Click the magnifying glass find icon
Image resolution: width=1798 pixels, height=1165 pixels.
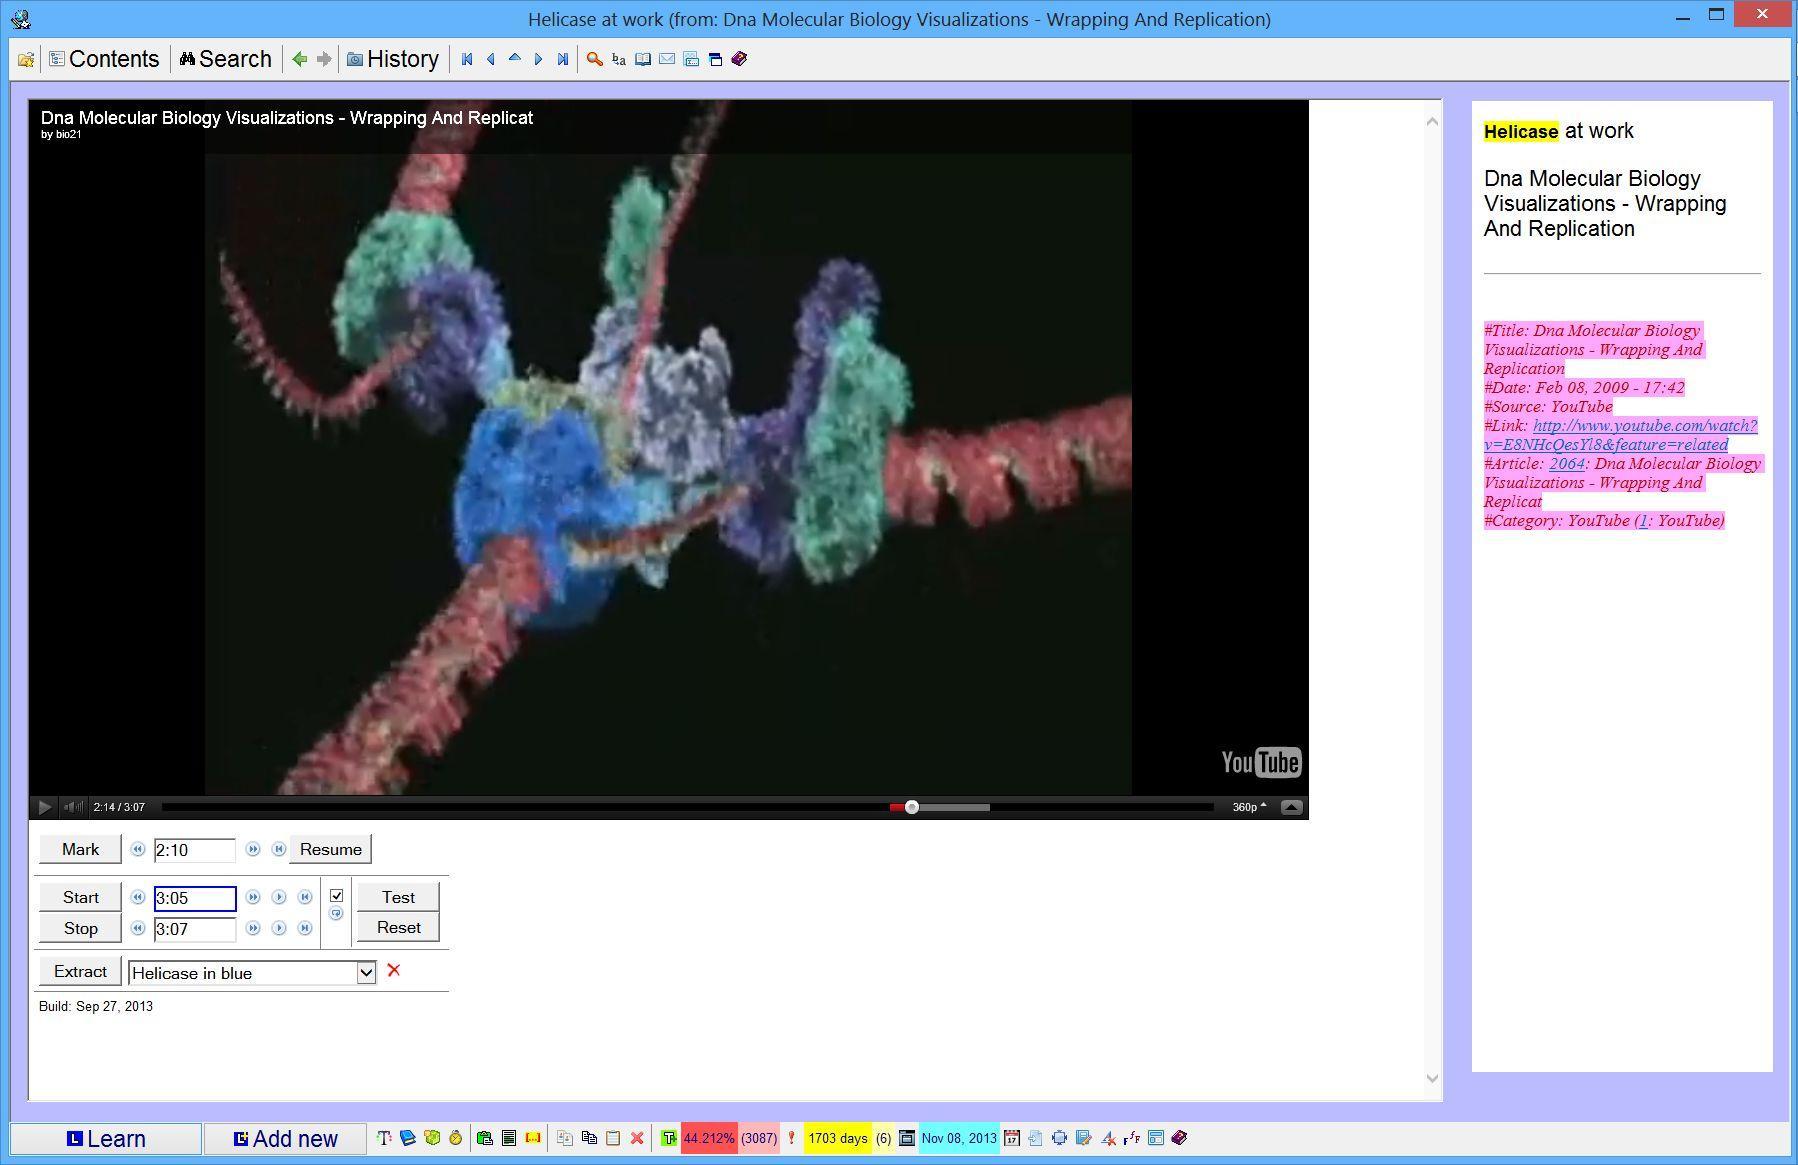coord(594,59)
